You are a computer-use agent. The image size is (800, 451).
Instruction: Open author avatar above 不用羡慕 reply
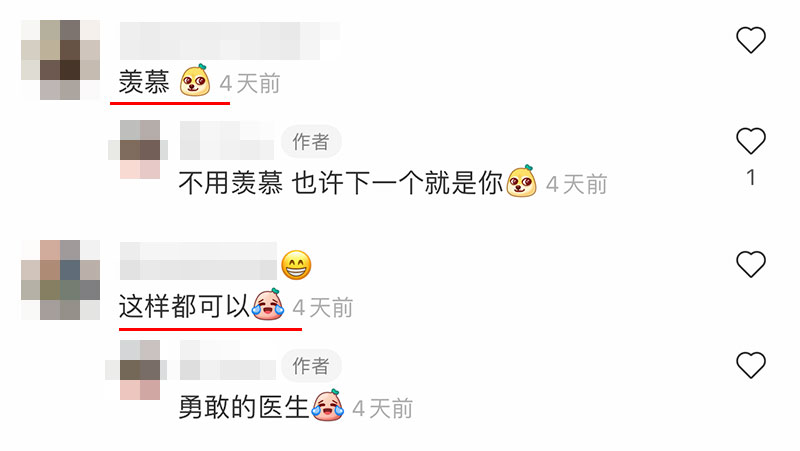click(x=140, y=149)
